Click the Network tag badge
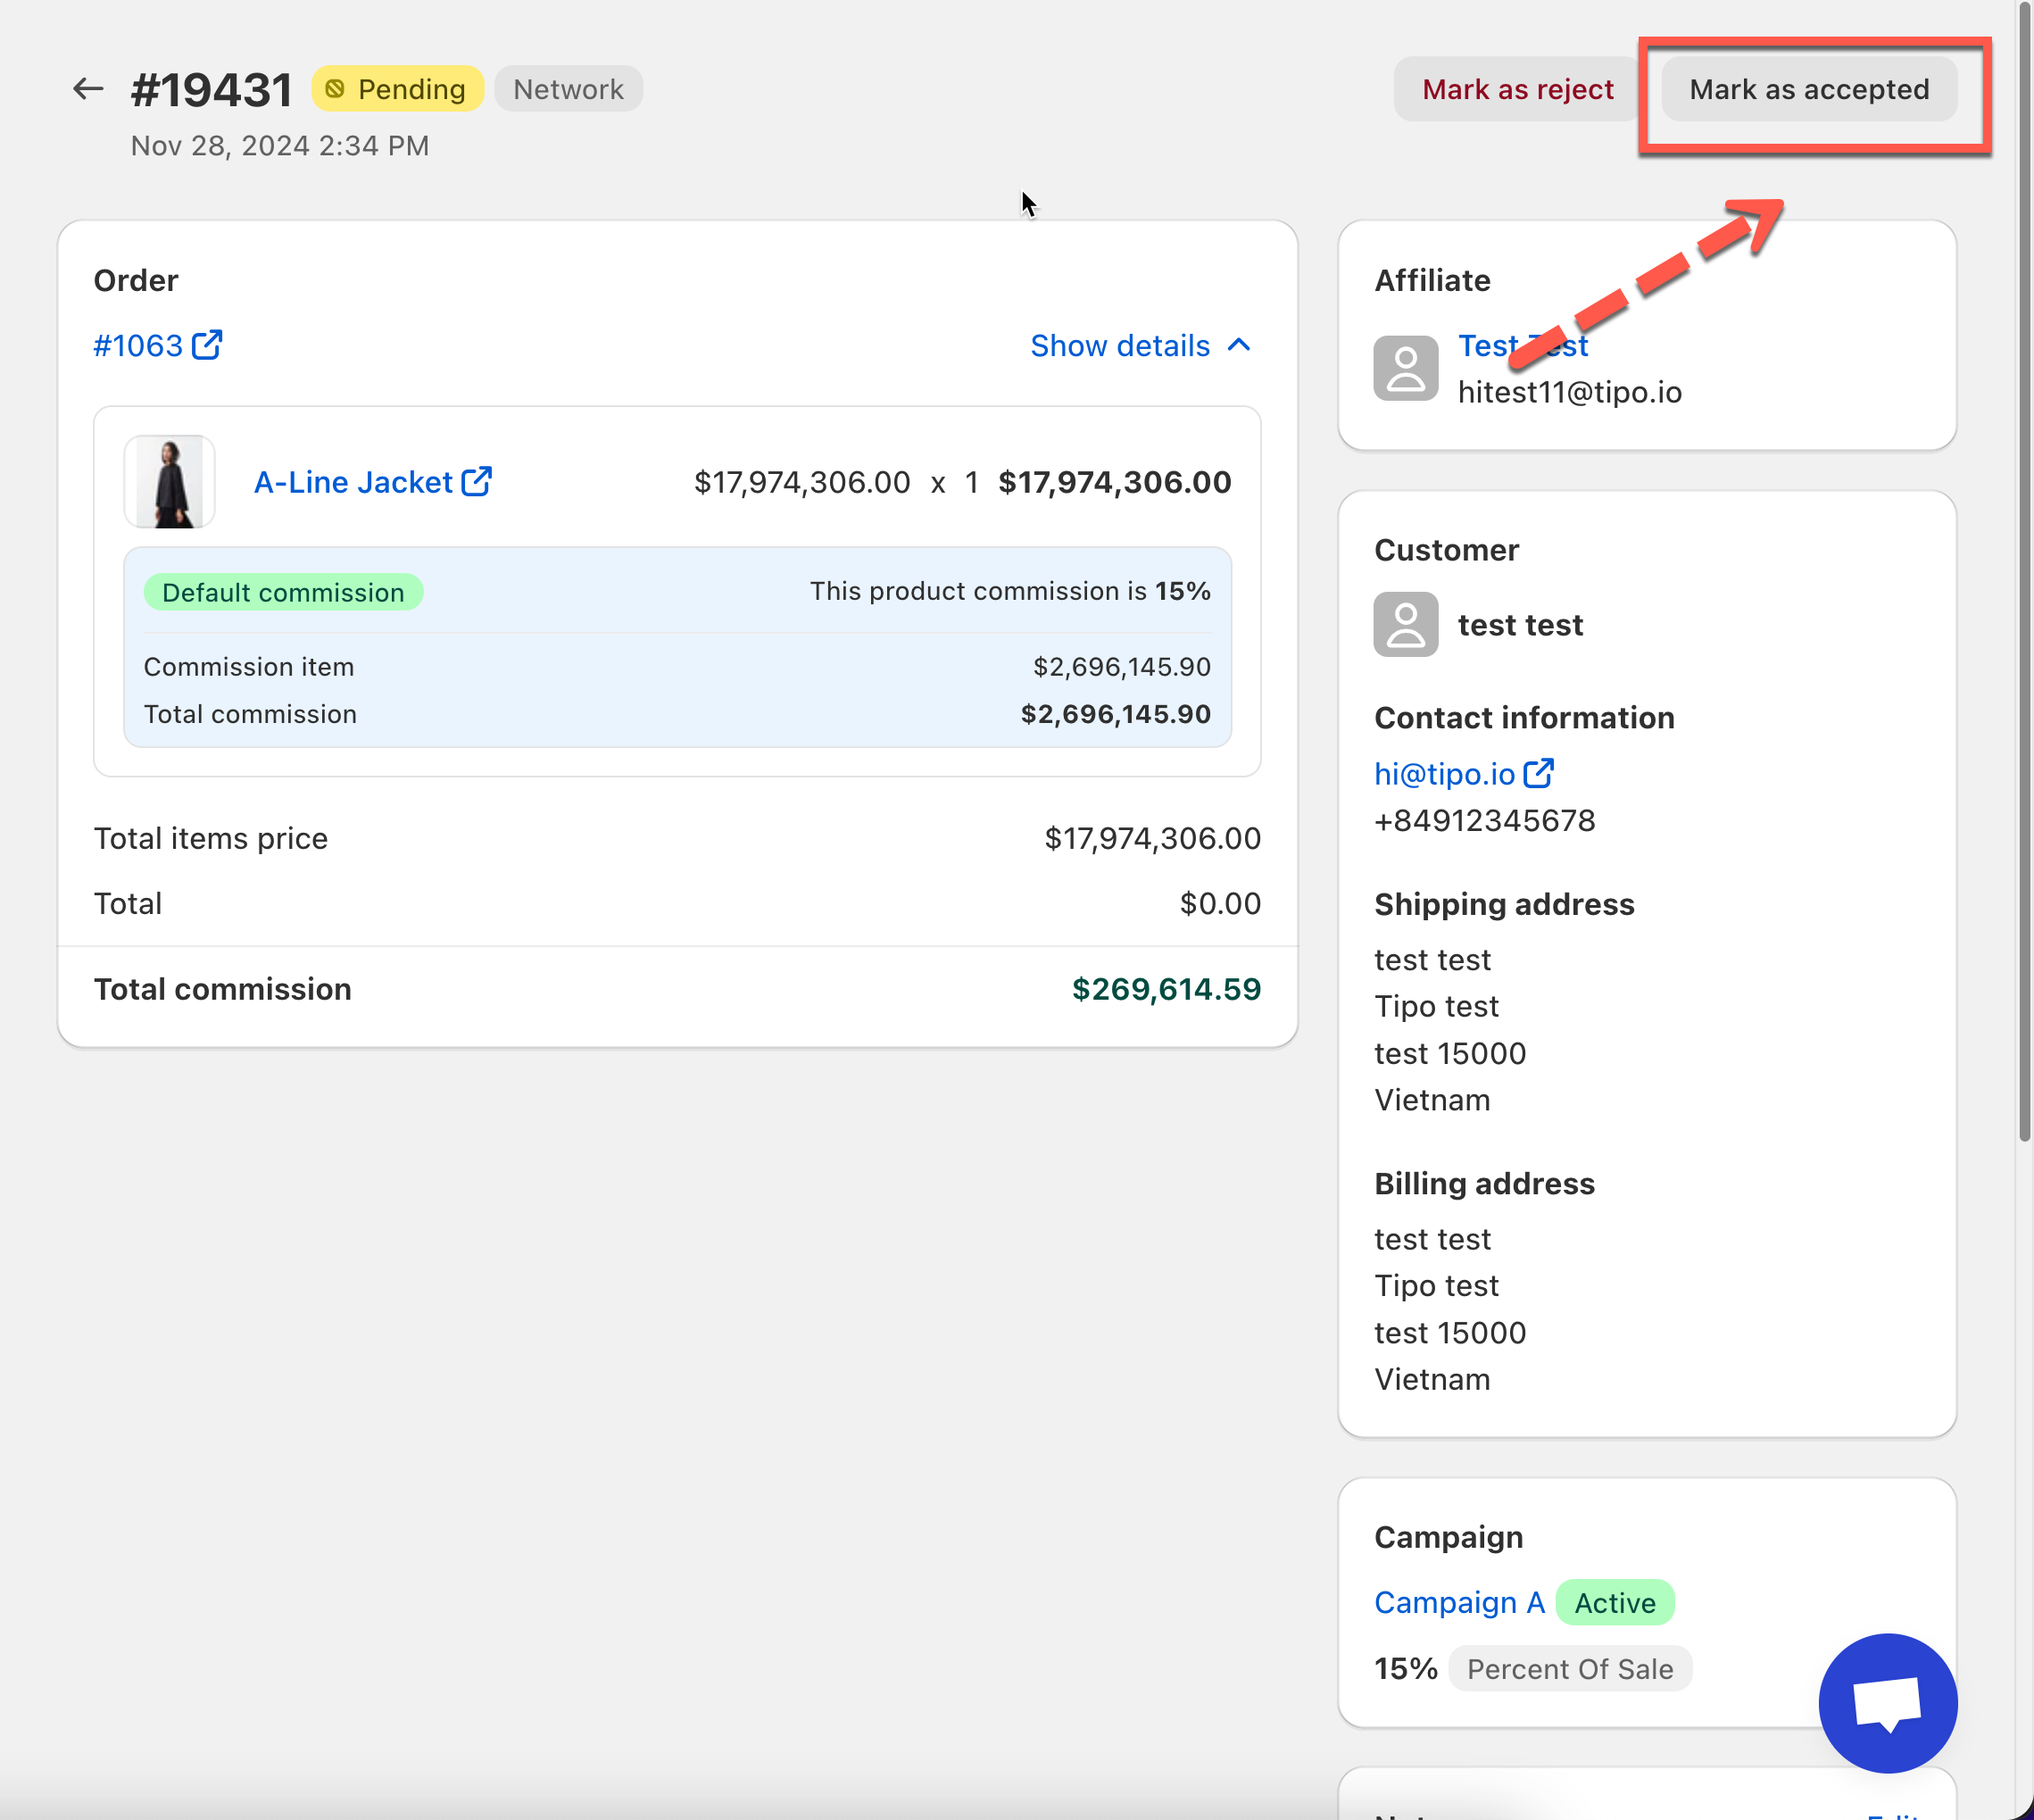 (568, 89)
